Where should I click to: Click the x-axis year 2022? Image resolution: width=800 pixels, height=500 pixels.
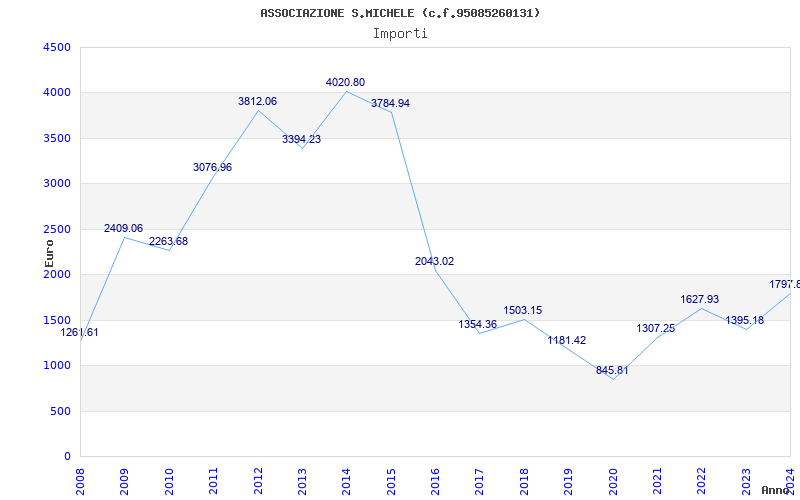[702, 481]
